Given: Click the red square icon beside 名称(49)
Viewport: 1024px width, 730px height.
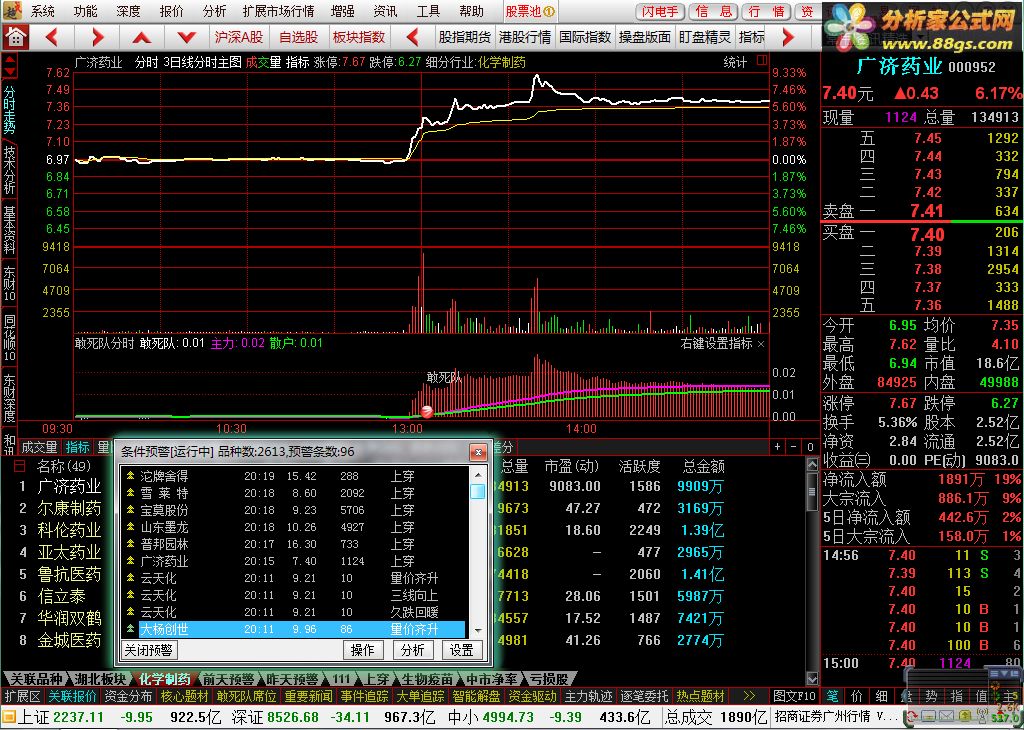Looking at the screenshot, I should point(20,466).
